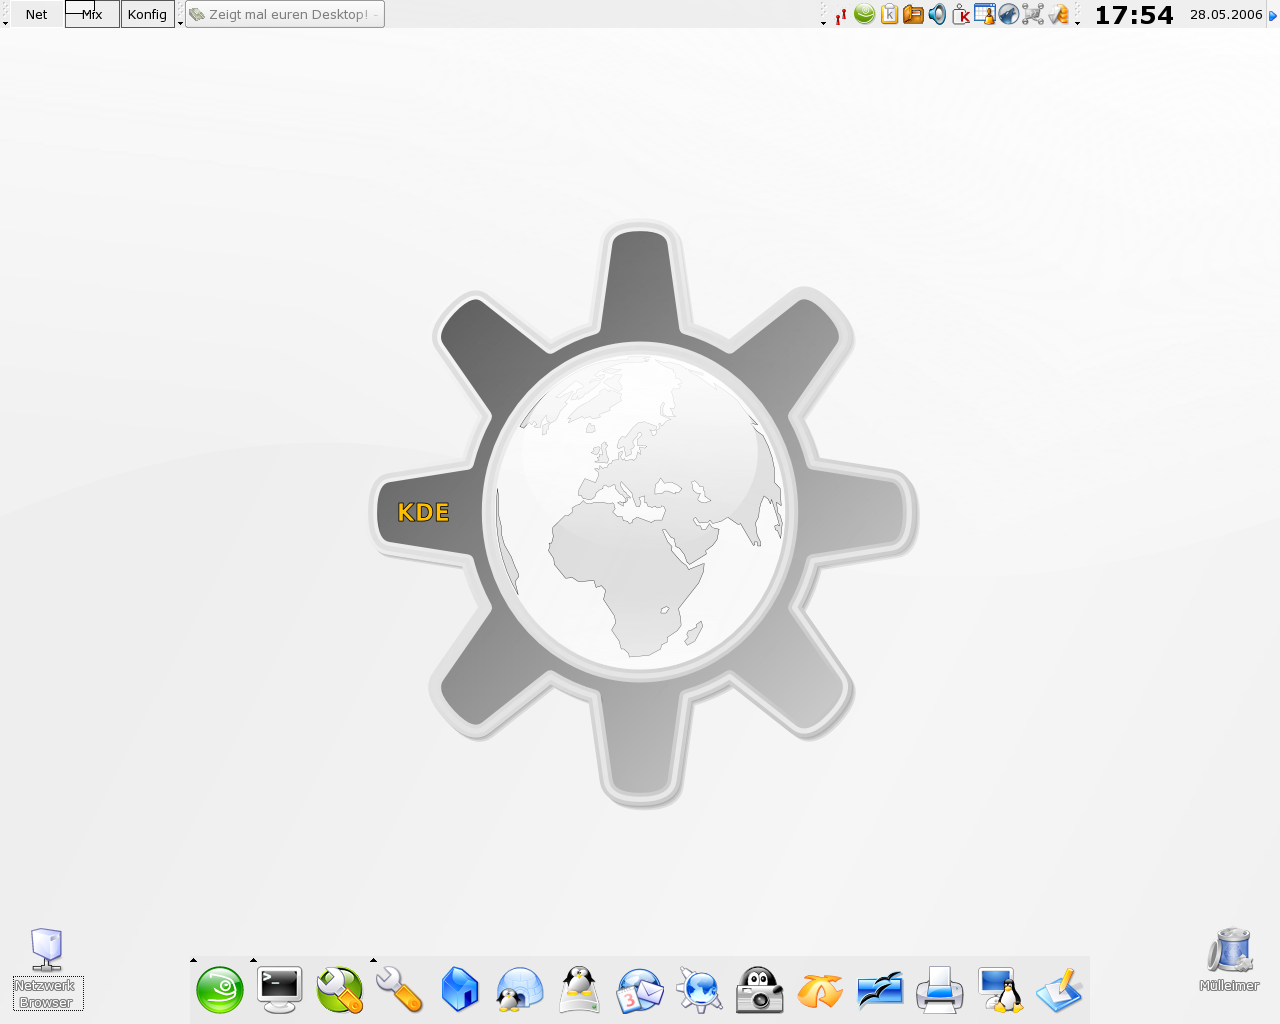Click the small triangle above the terminal icon
This screenshot has width=1280, height=1024.
click(x=253, y=960)
